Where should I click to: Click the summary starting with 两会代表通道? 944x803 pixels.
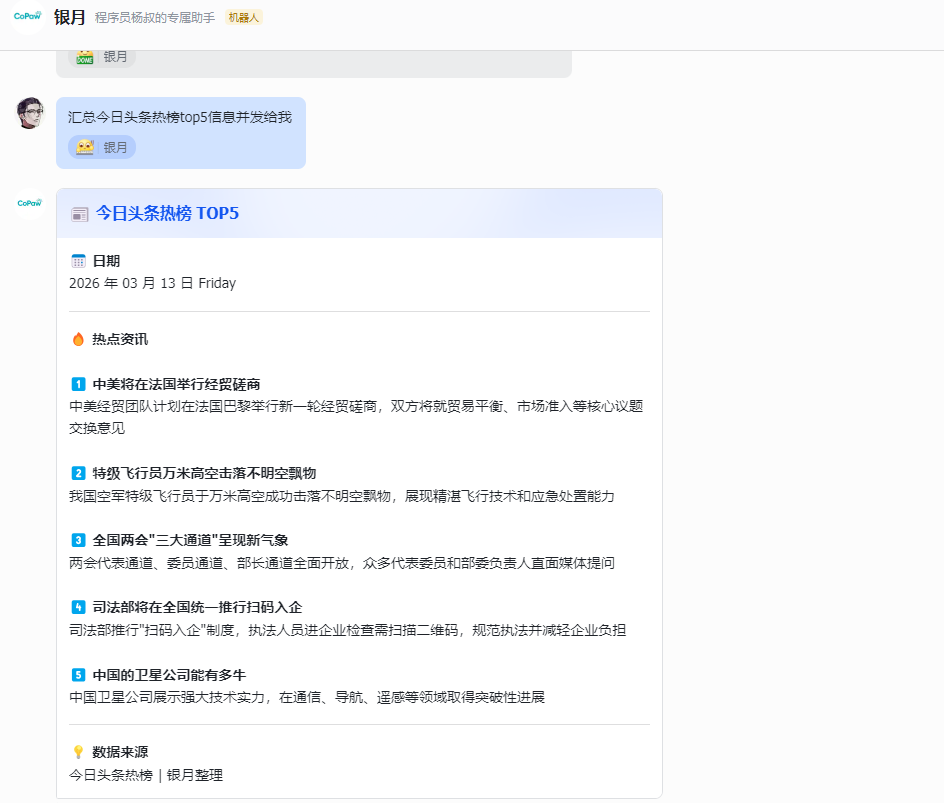[342, 563]
